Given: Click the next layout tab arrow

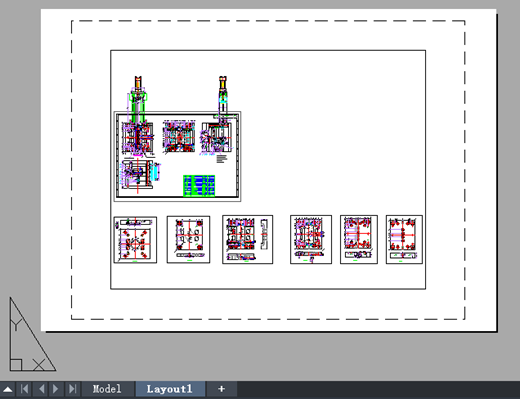Looking at the screenshot, I should pos(56,389).
